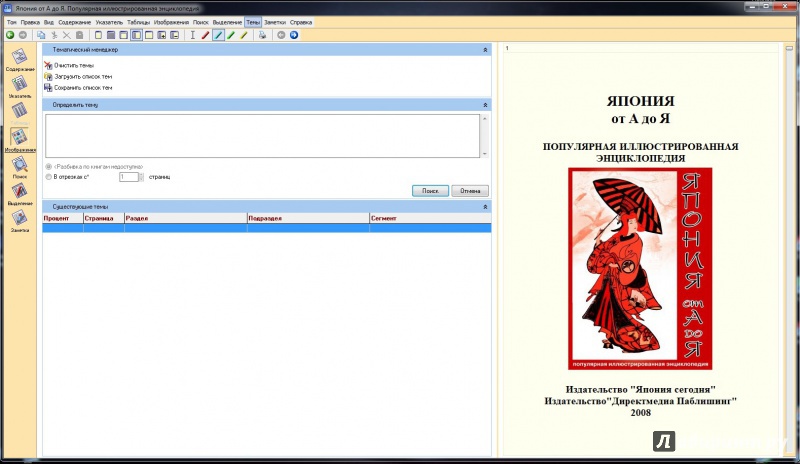Click the print icon in the toolbar

click(262, 35)
